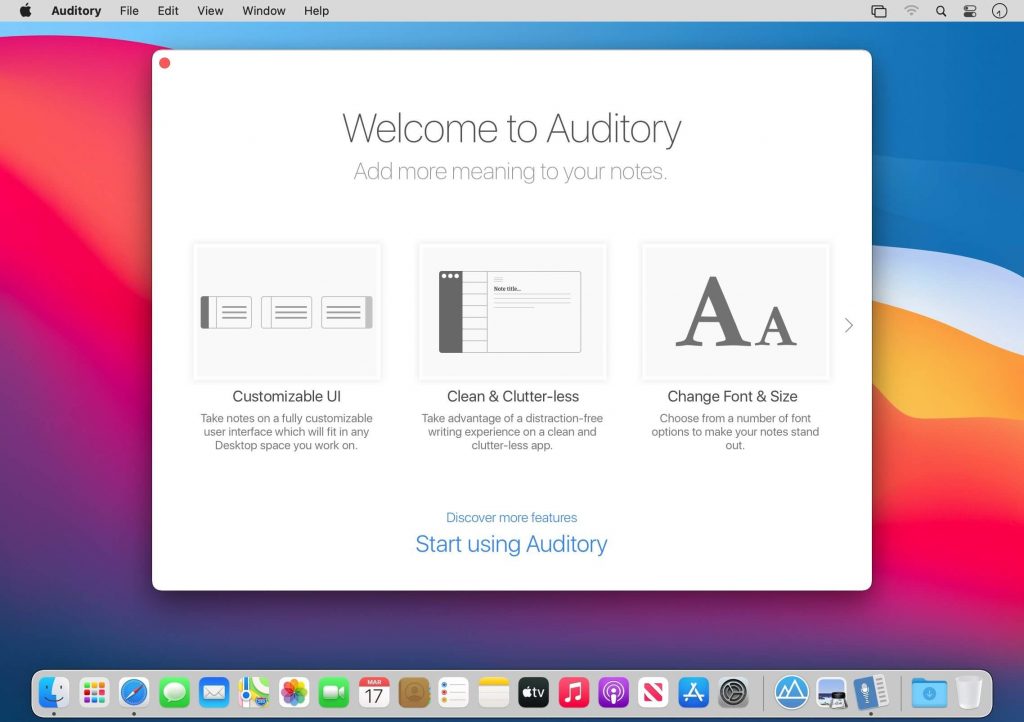Viewport: 1024px width, 722px height.
Task: Open Podcasts from the Dock
Action: (613, 691)
